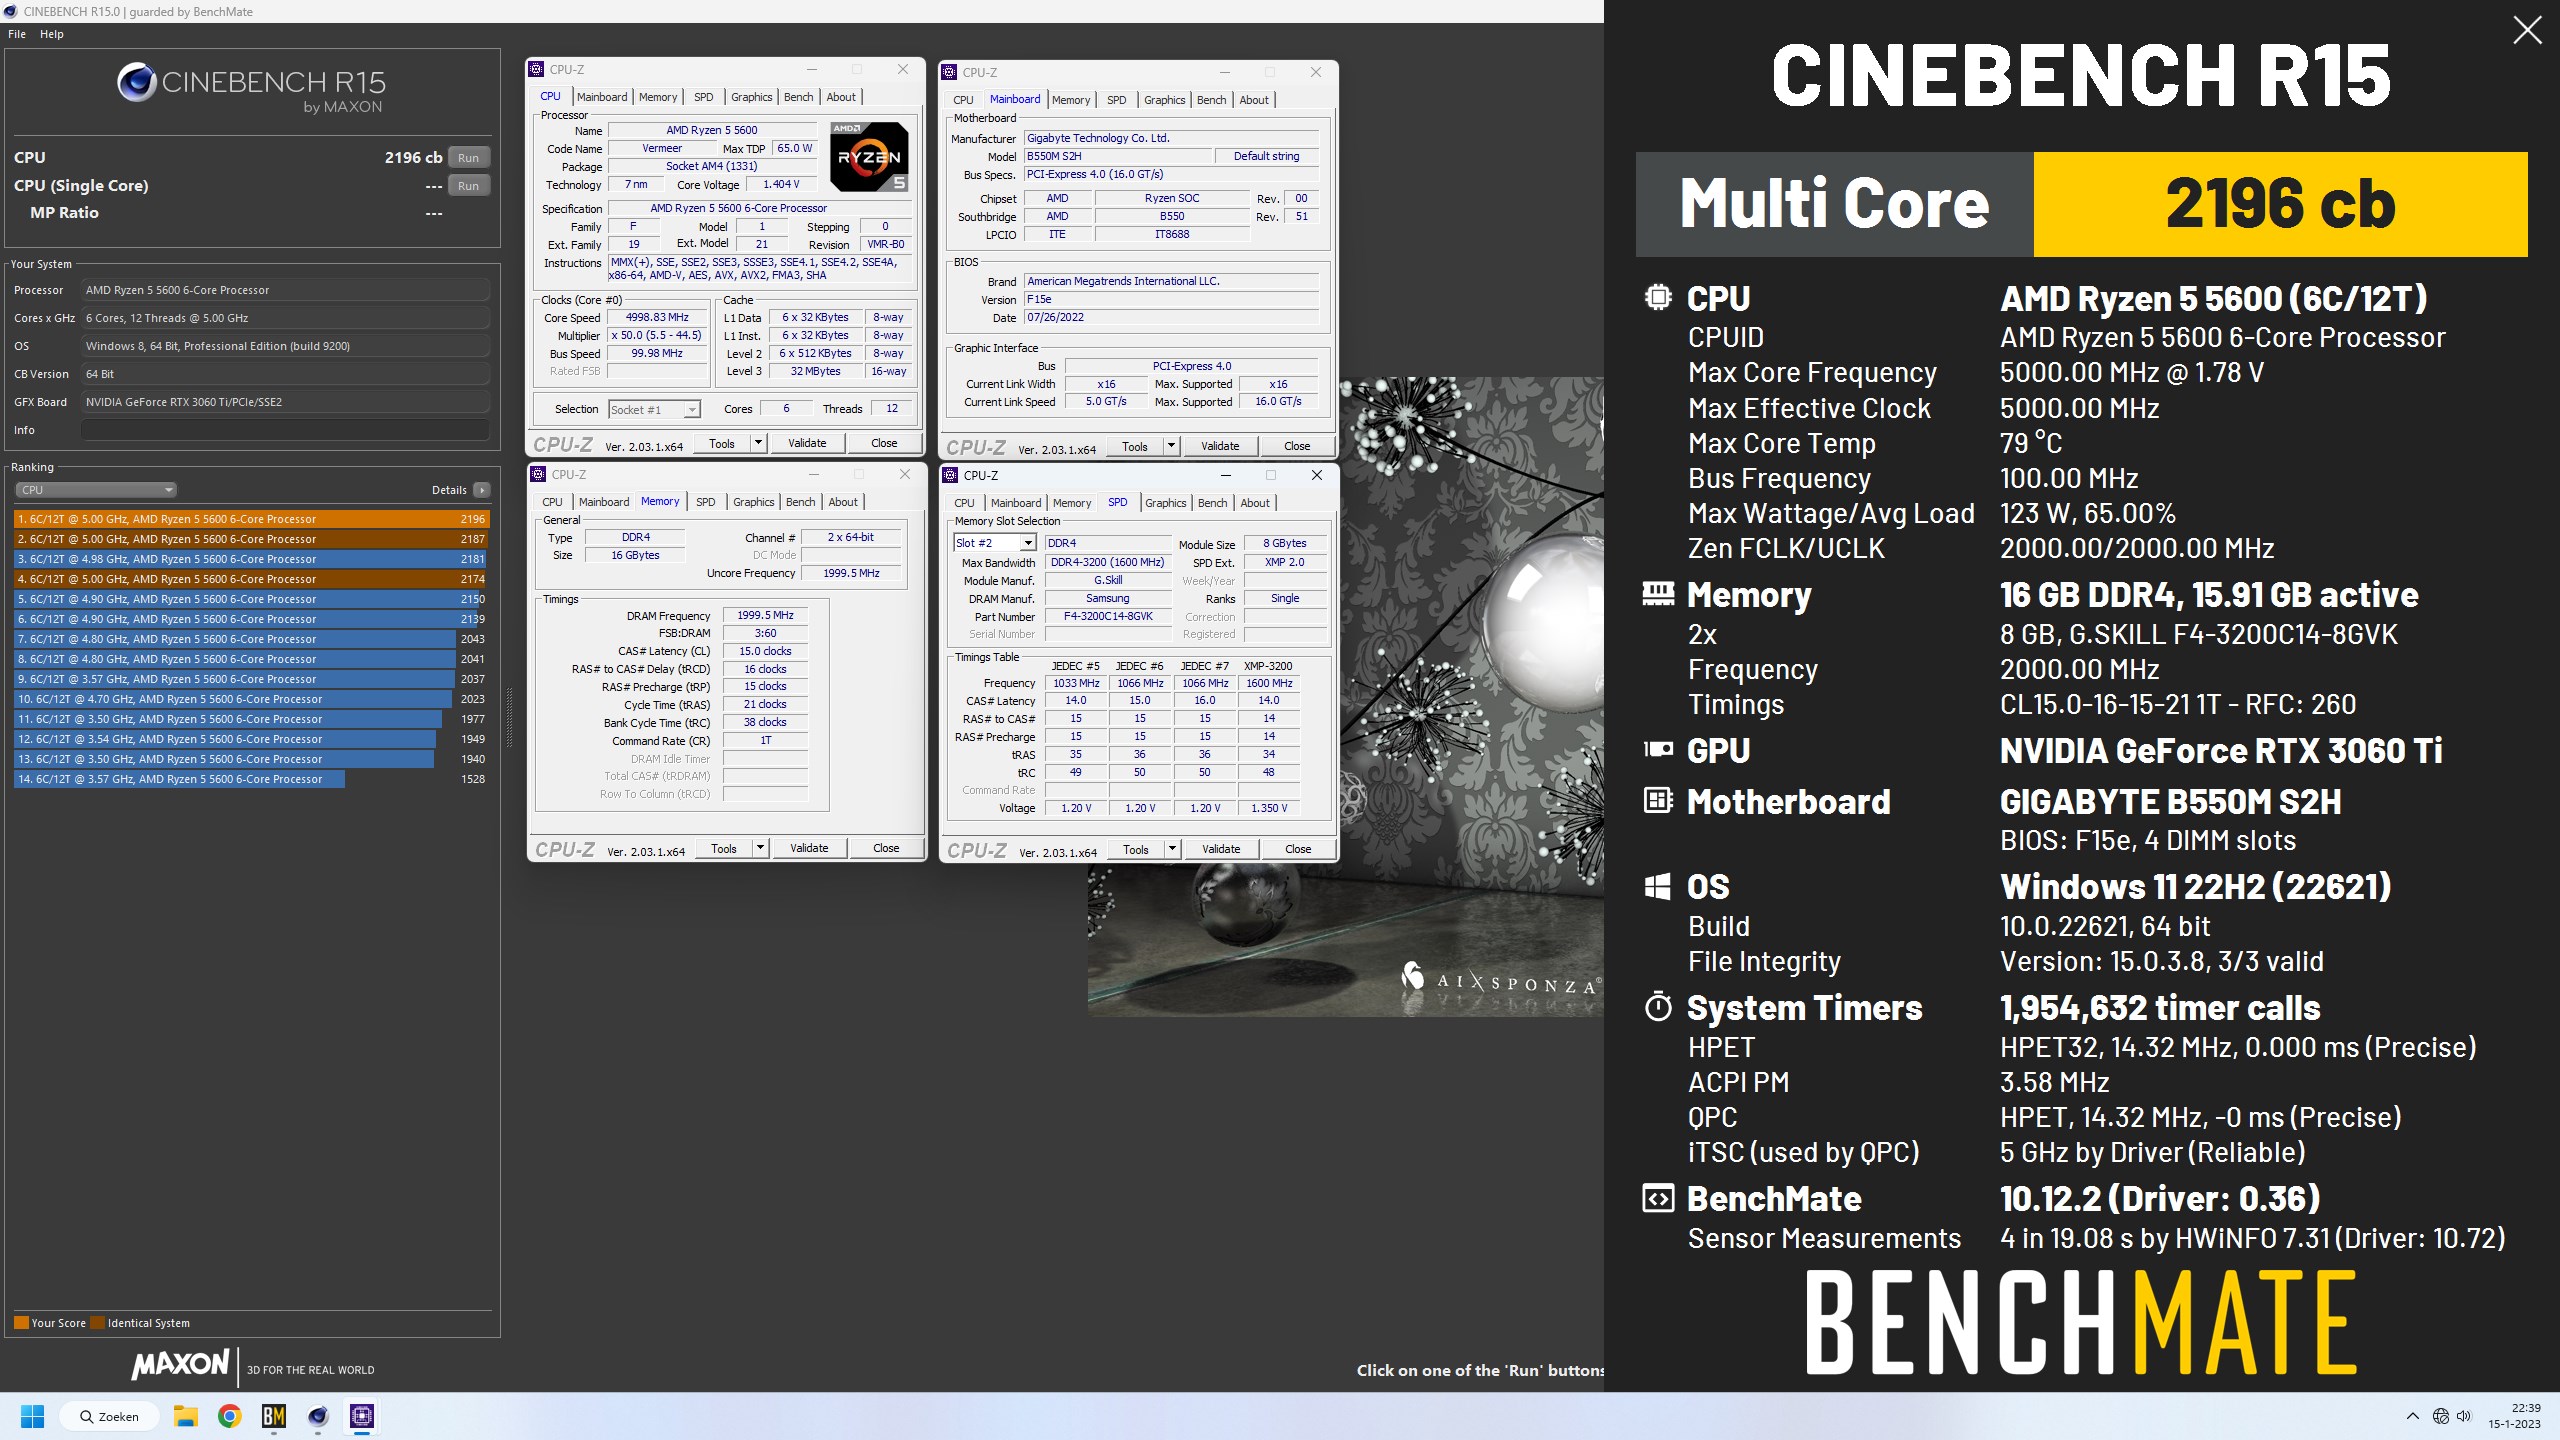Open network status tray icon

click(2440, 1416)
